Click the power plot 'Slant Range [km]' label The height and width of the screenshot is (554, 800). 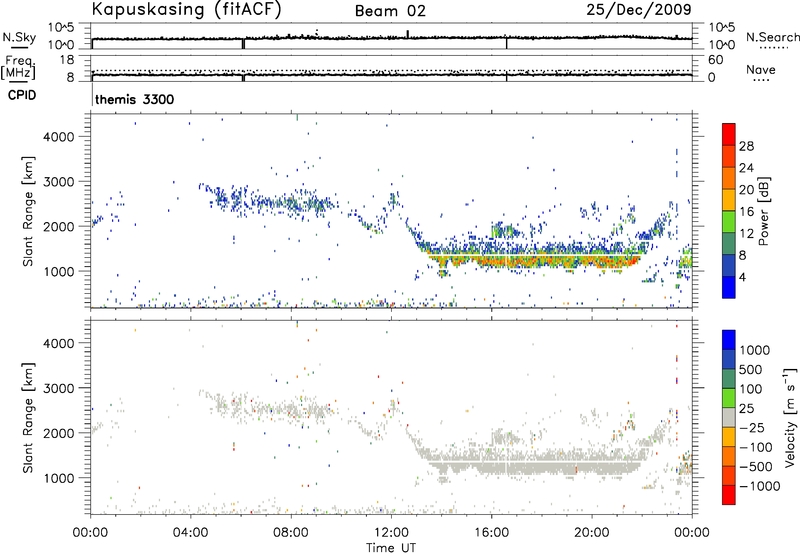pyautogui.click(x=28, y=211)
